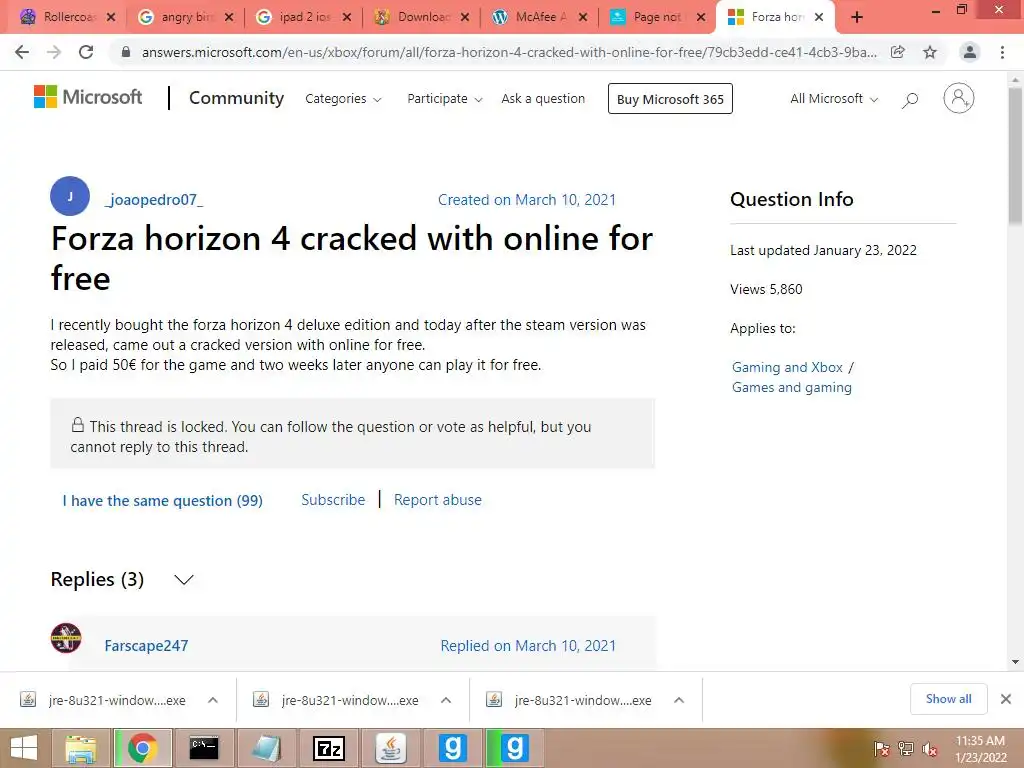Image resolution: width=1024 pixels, height=768 pixels.
Task: Open the Chrome three-dot menu
Action: pos(1002,52)
